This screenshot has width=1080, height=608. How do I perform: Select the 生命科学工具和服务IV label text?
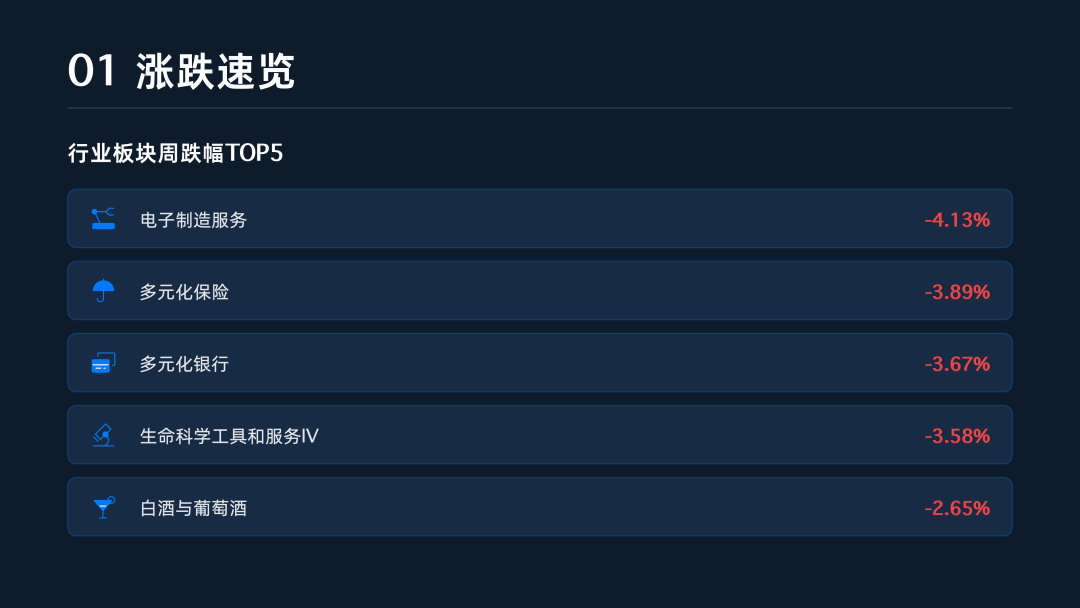click(229, 436)
